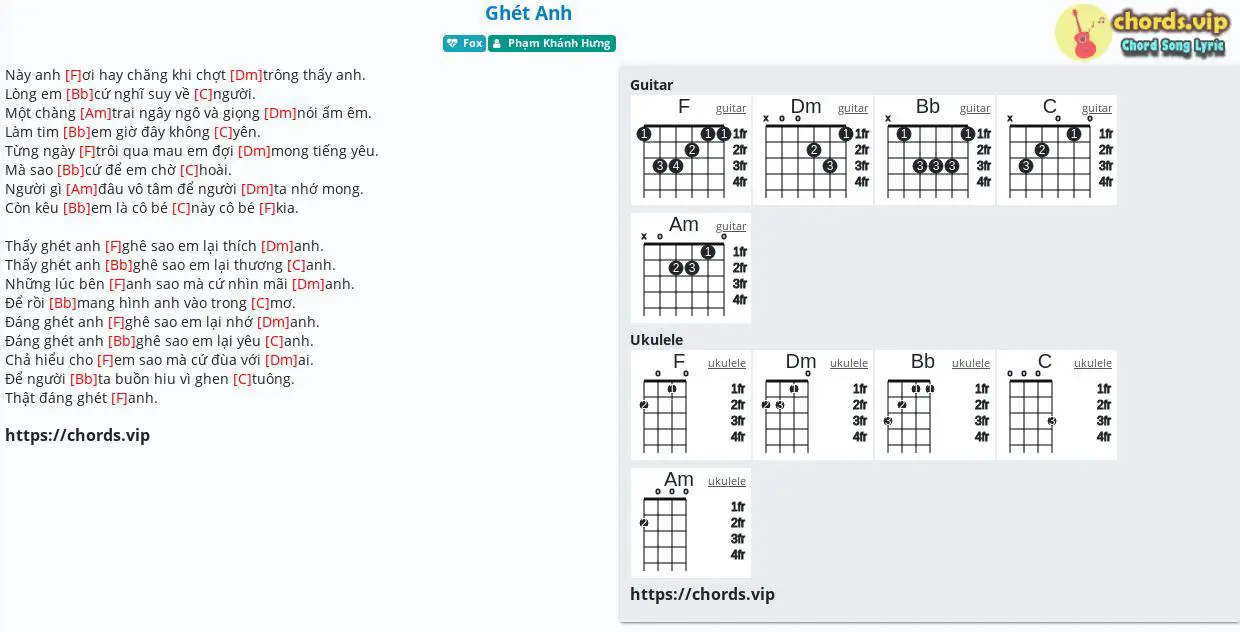The width and height of the screenshot is (1240, 632).
Task: Open the Fox genre tag
Action: [x=465, y=44]
